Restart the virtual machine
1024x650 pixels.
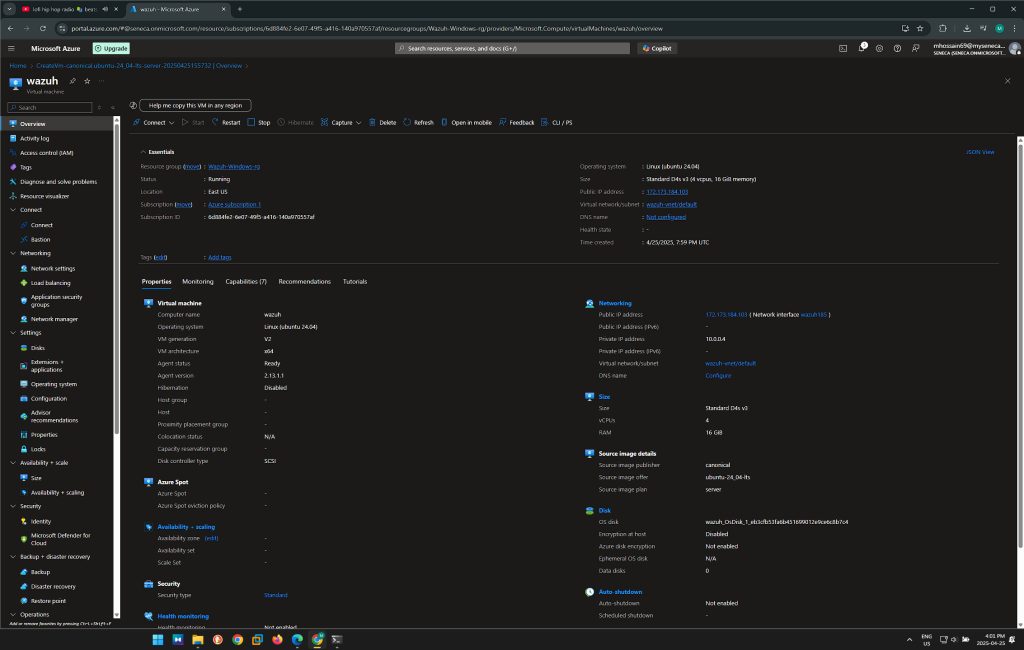pos(226,122)
